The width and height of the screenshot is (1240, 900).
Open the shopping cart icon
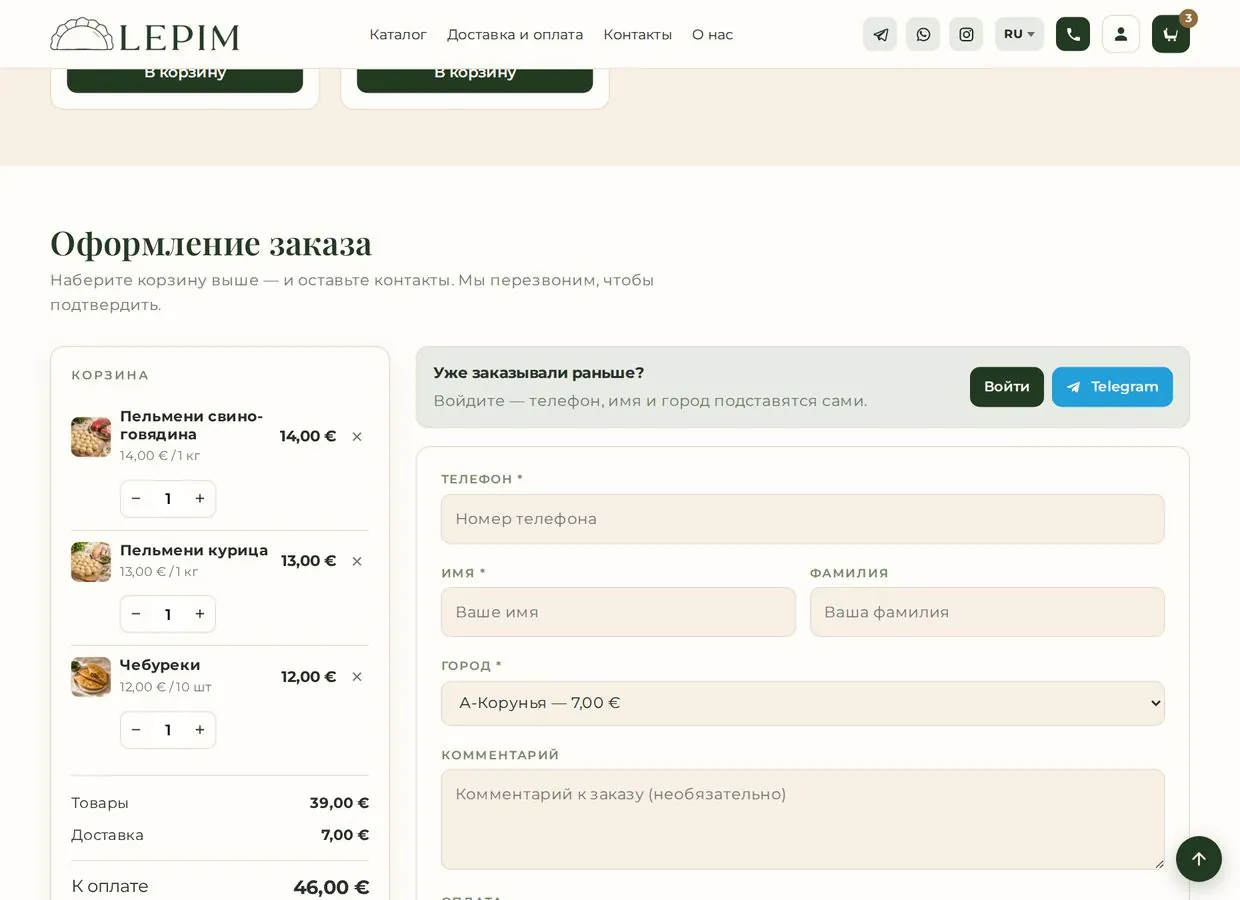click(x=1171, y=34)
